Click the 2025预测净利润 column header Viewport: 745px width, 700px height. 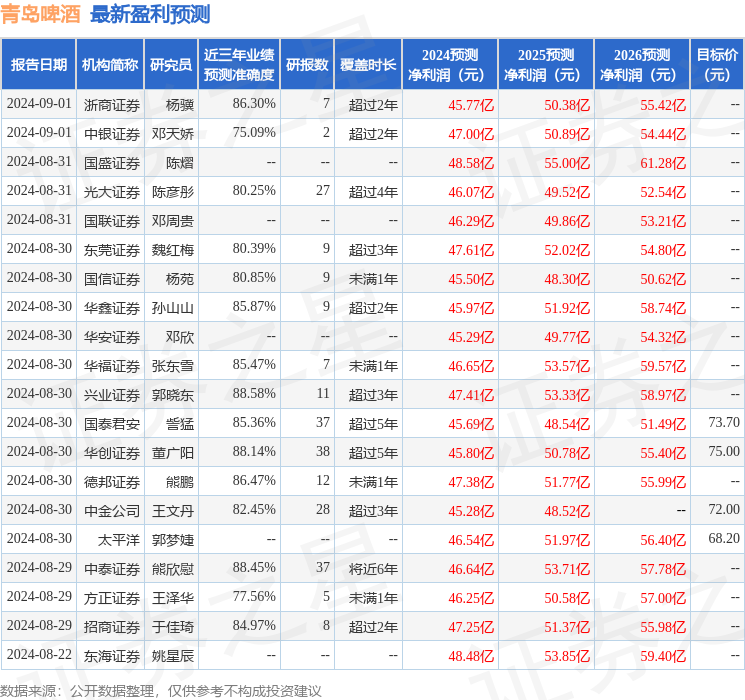click(546, 65)
